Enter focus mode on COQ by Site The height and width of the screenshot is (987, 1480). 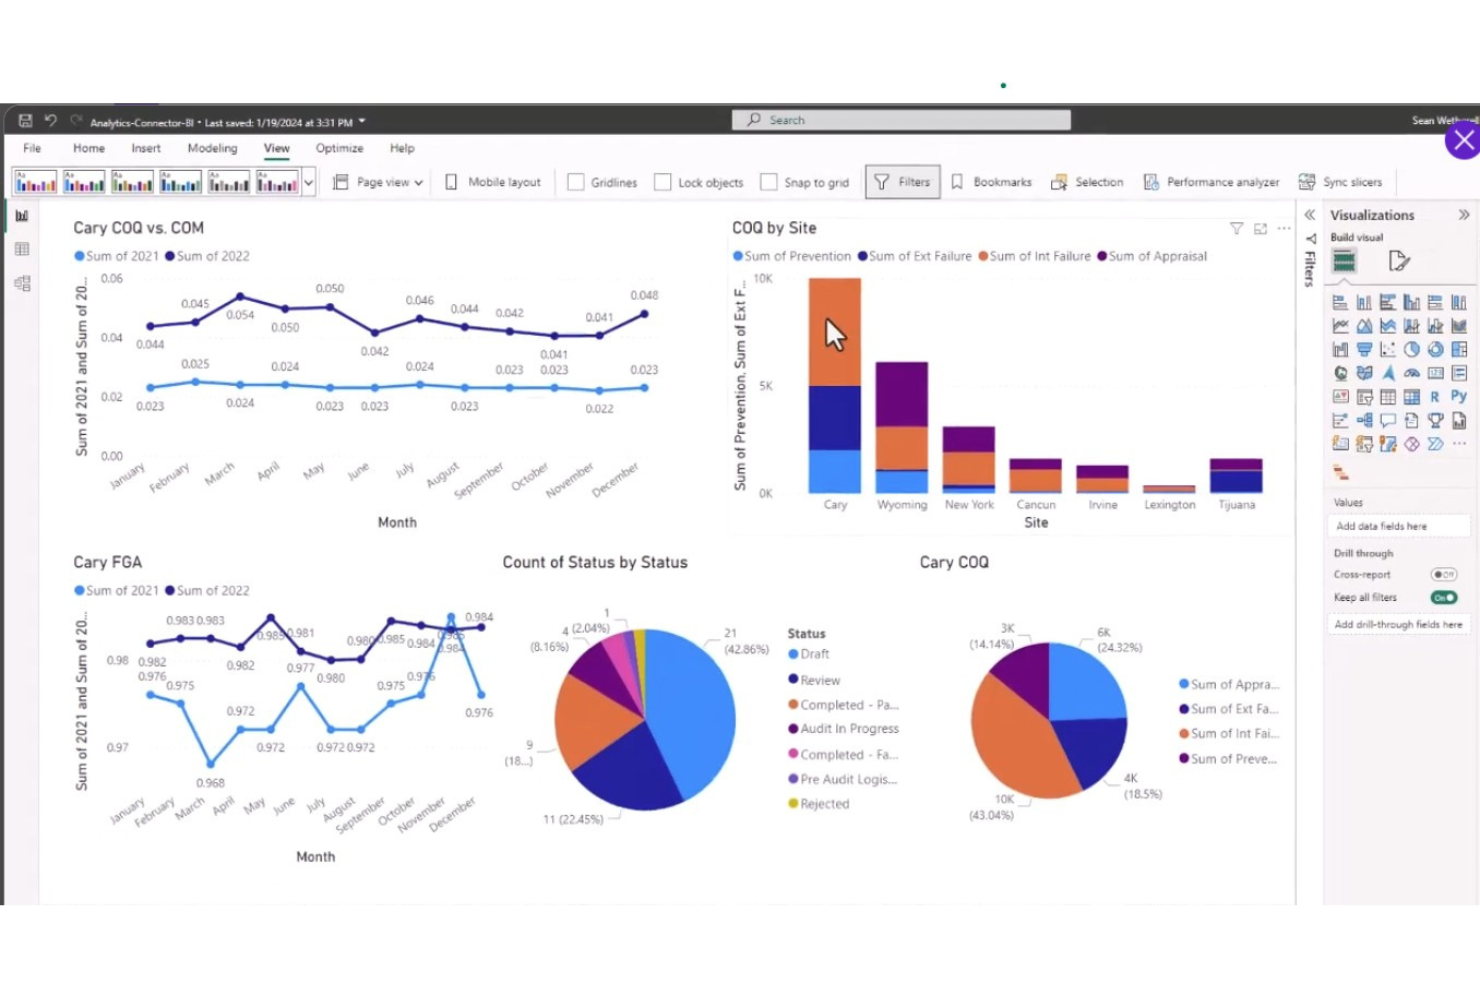coord(1260,229)
